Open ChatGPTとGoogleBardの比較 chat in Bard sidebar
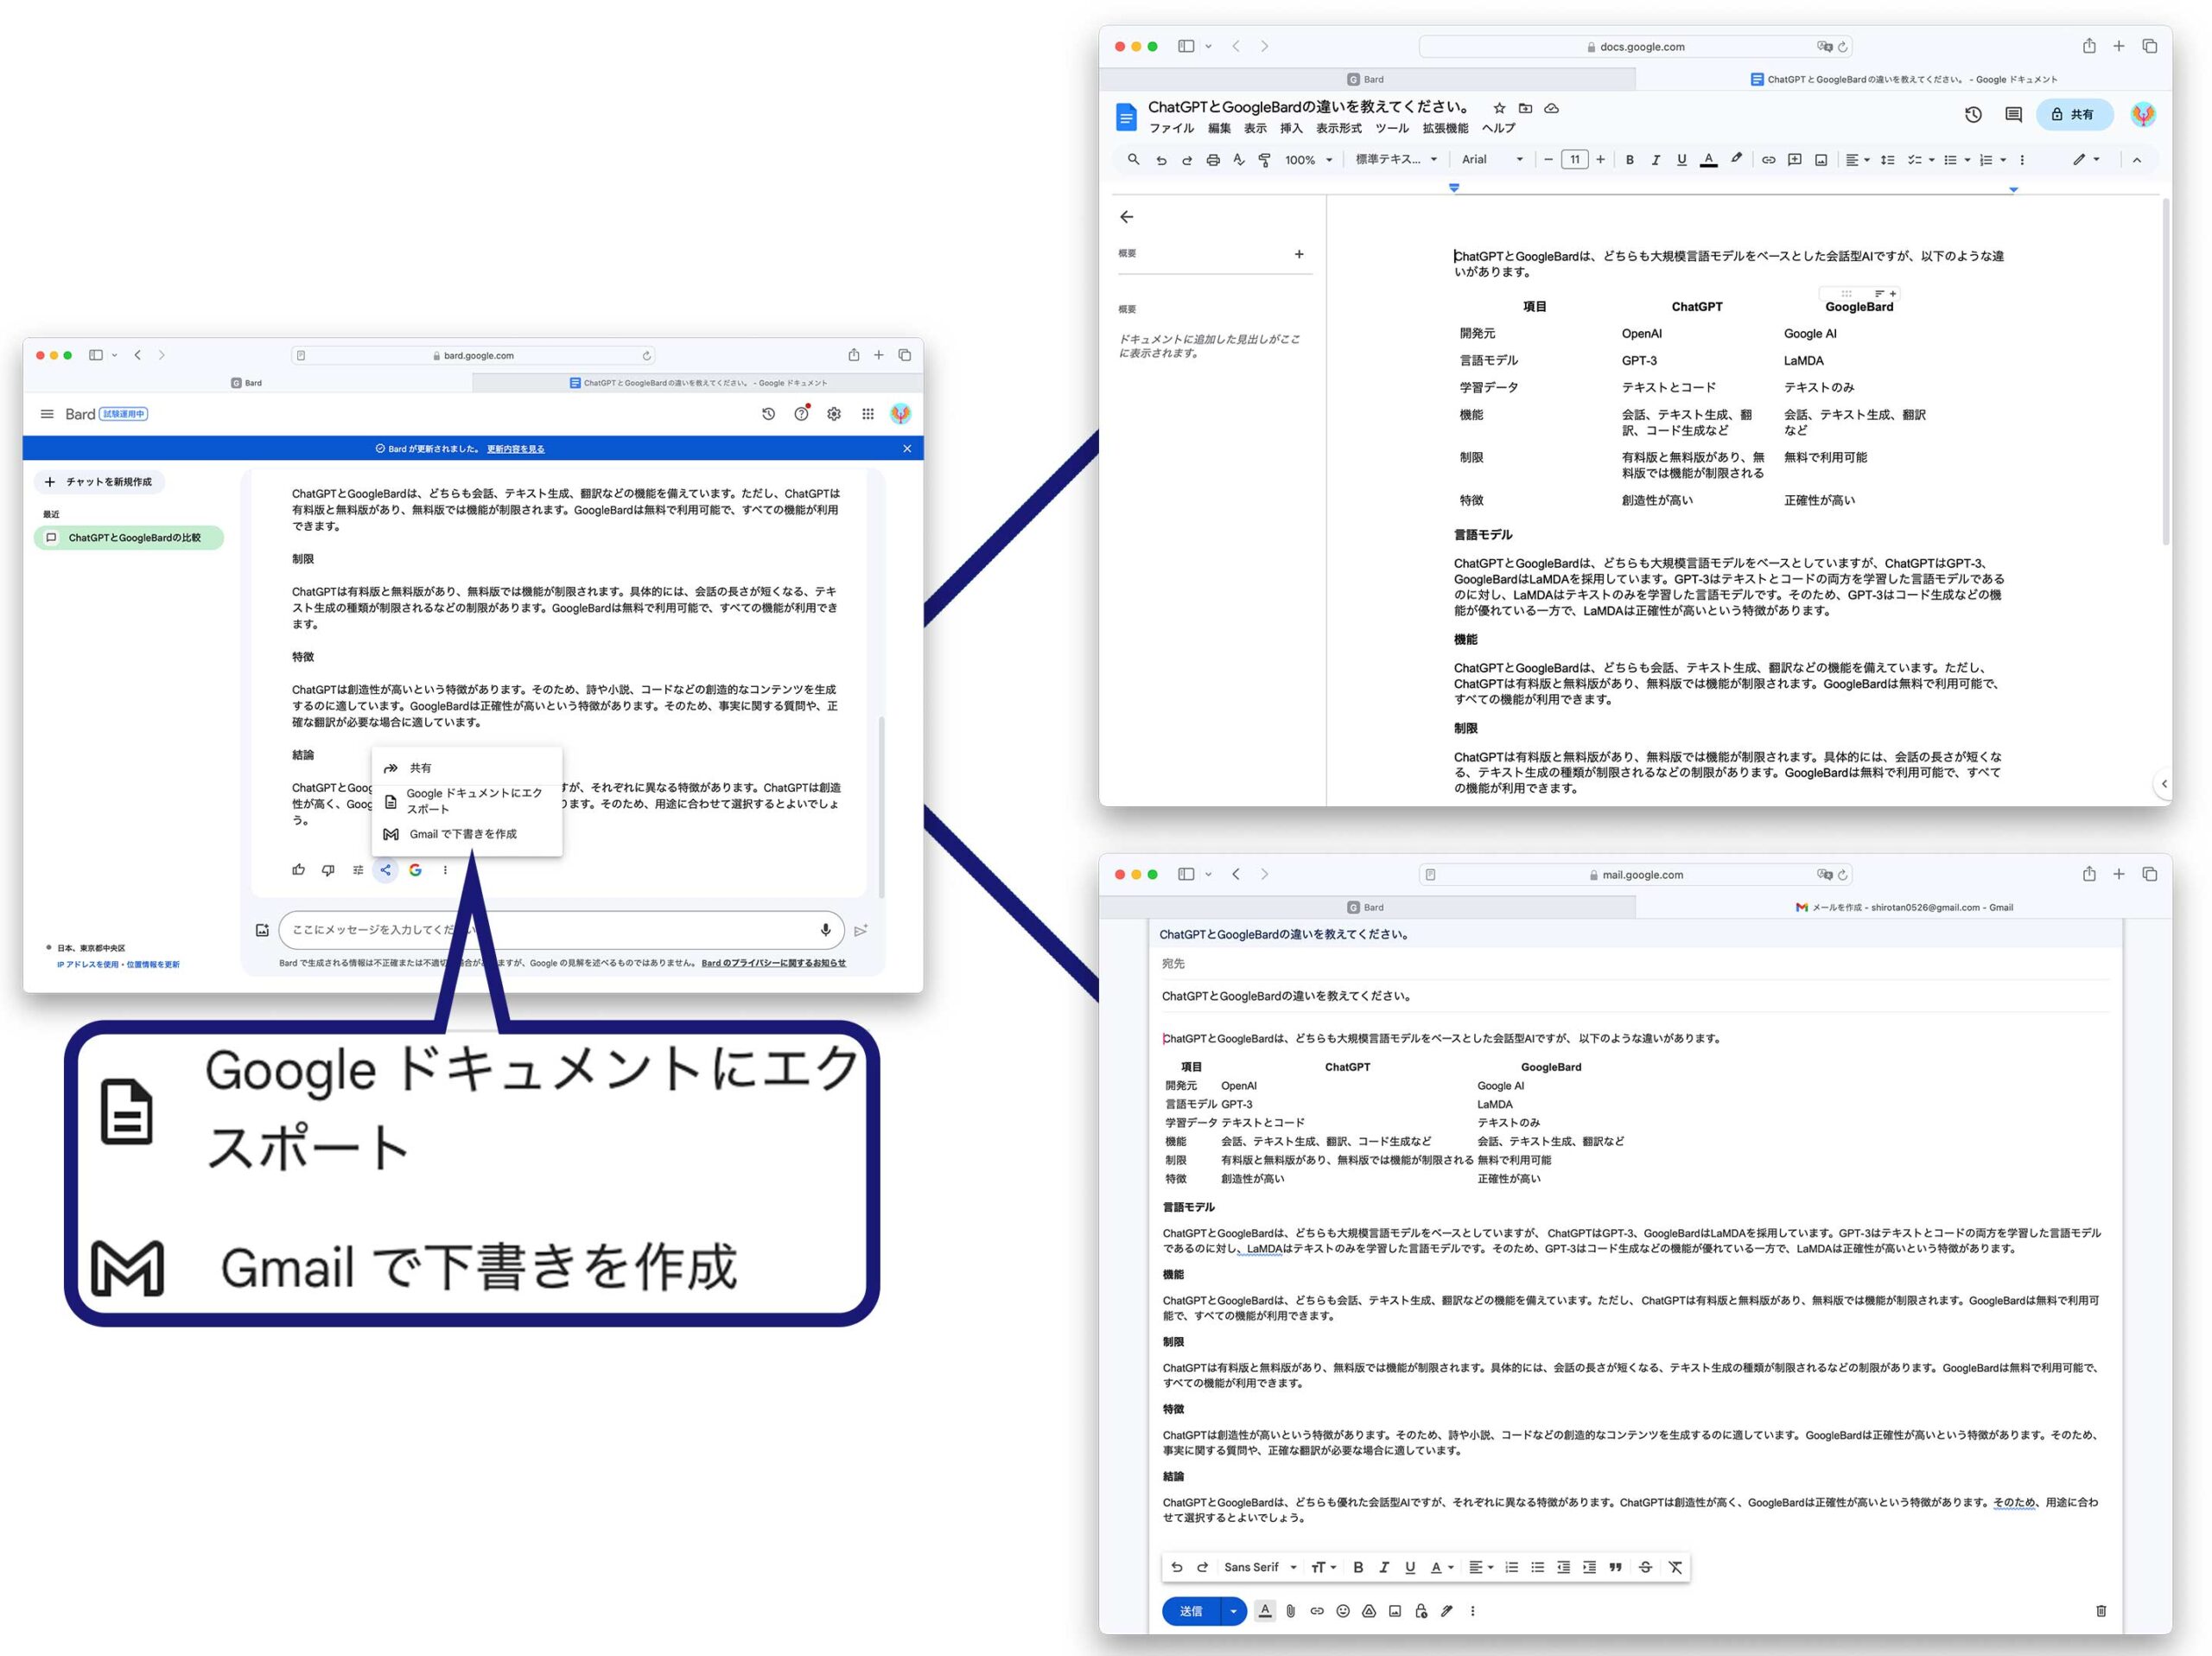Image resolution: width=2212 pixels, height=1656 pixels. pyautogui.click(x=128, y=538)
